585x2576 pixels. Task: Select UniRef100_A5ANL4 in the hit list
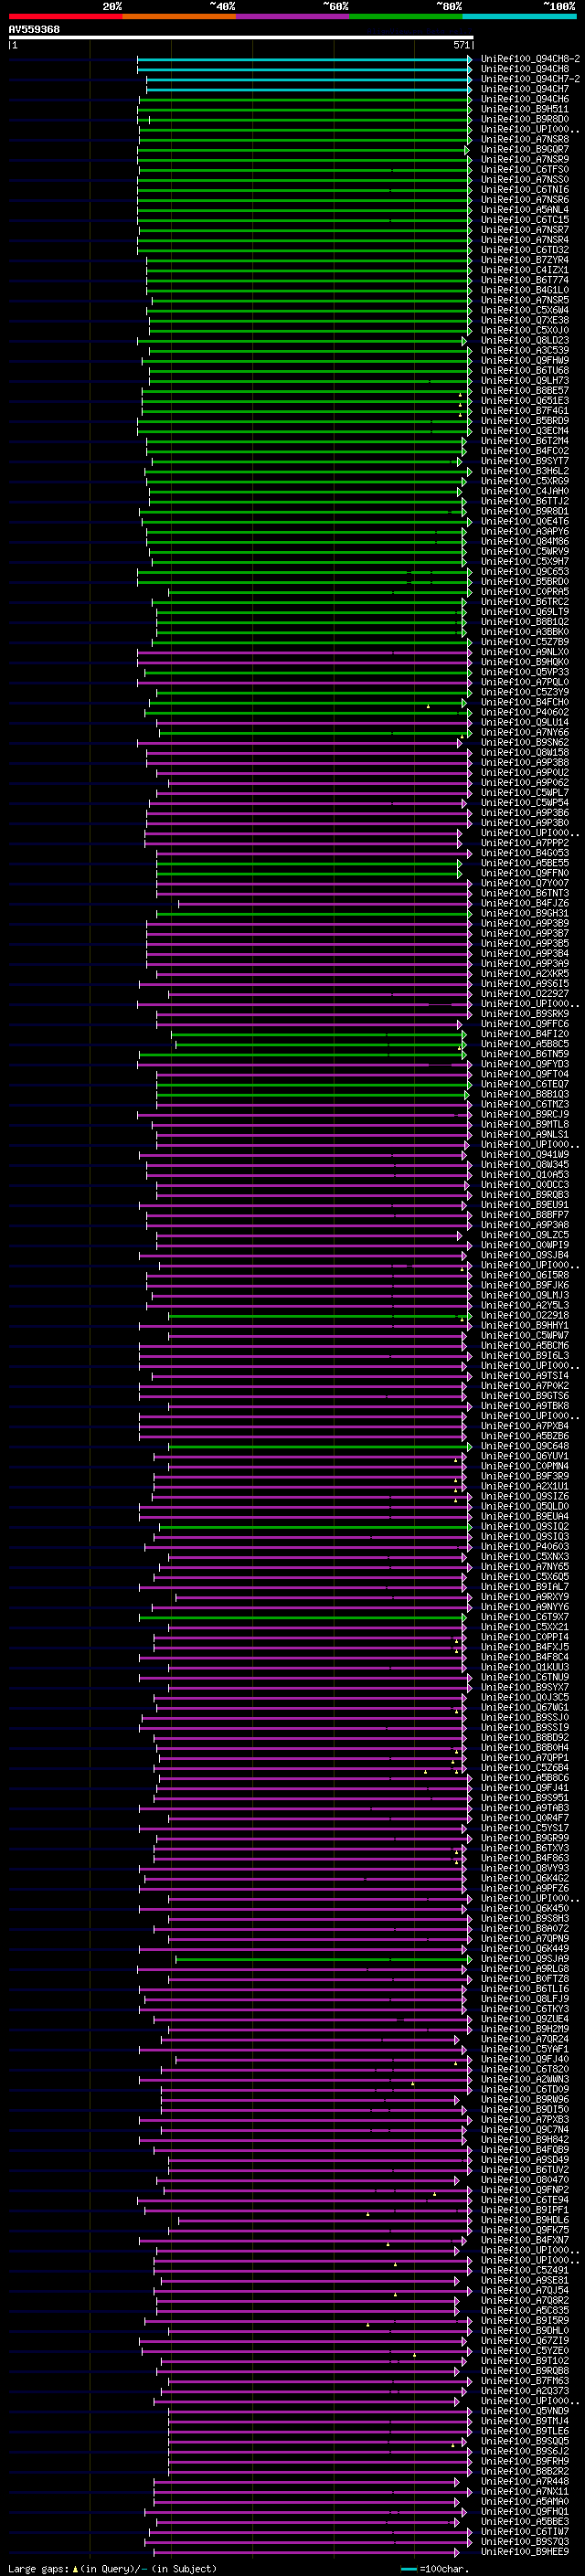525,209
